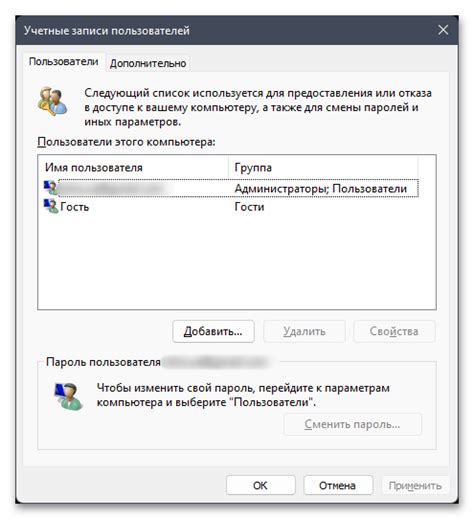Select the row with Администраторы; Пользователи group
This screenshot has height=519, width=474.
coord(231,188)
